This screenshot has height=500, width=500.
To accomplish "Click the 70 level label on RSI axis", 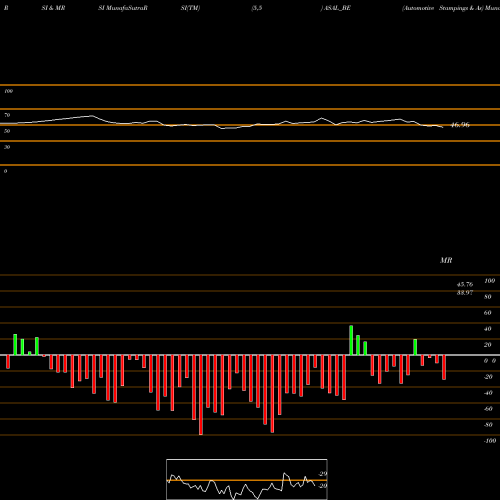I will pos(7,115).
